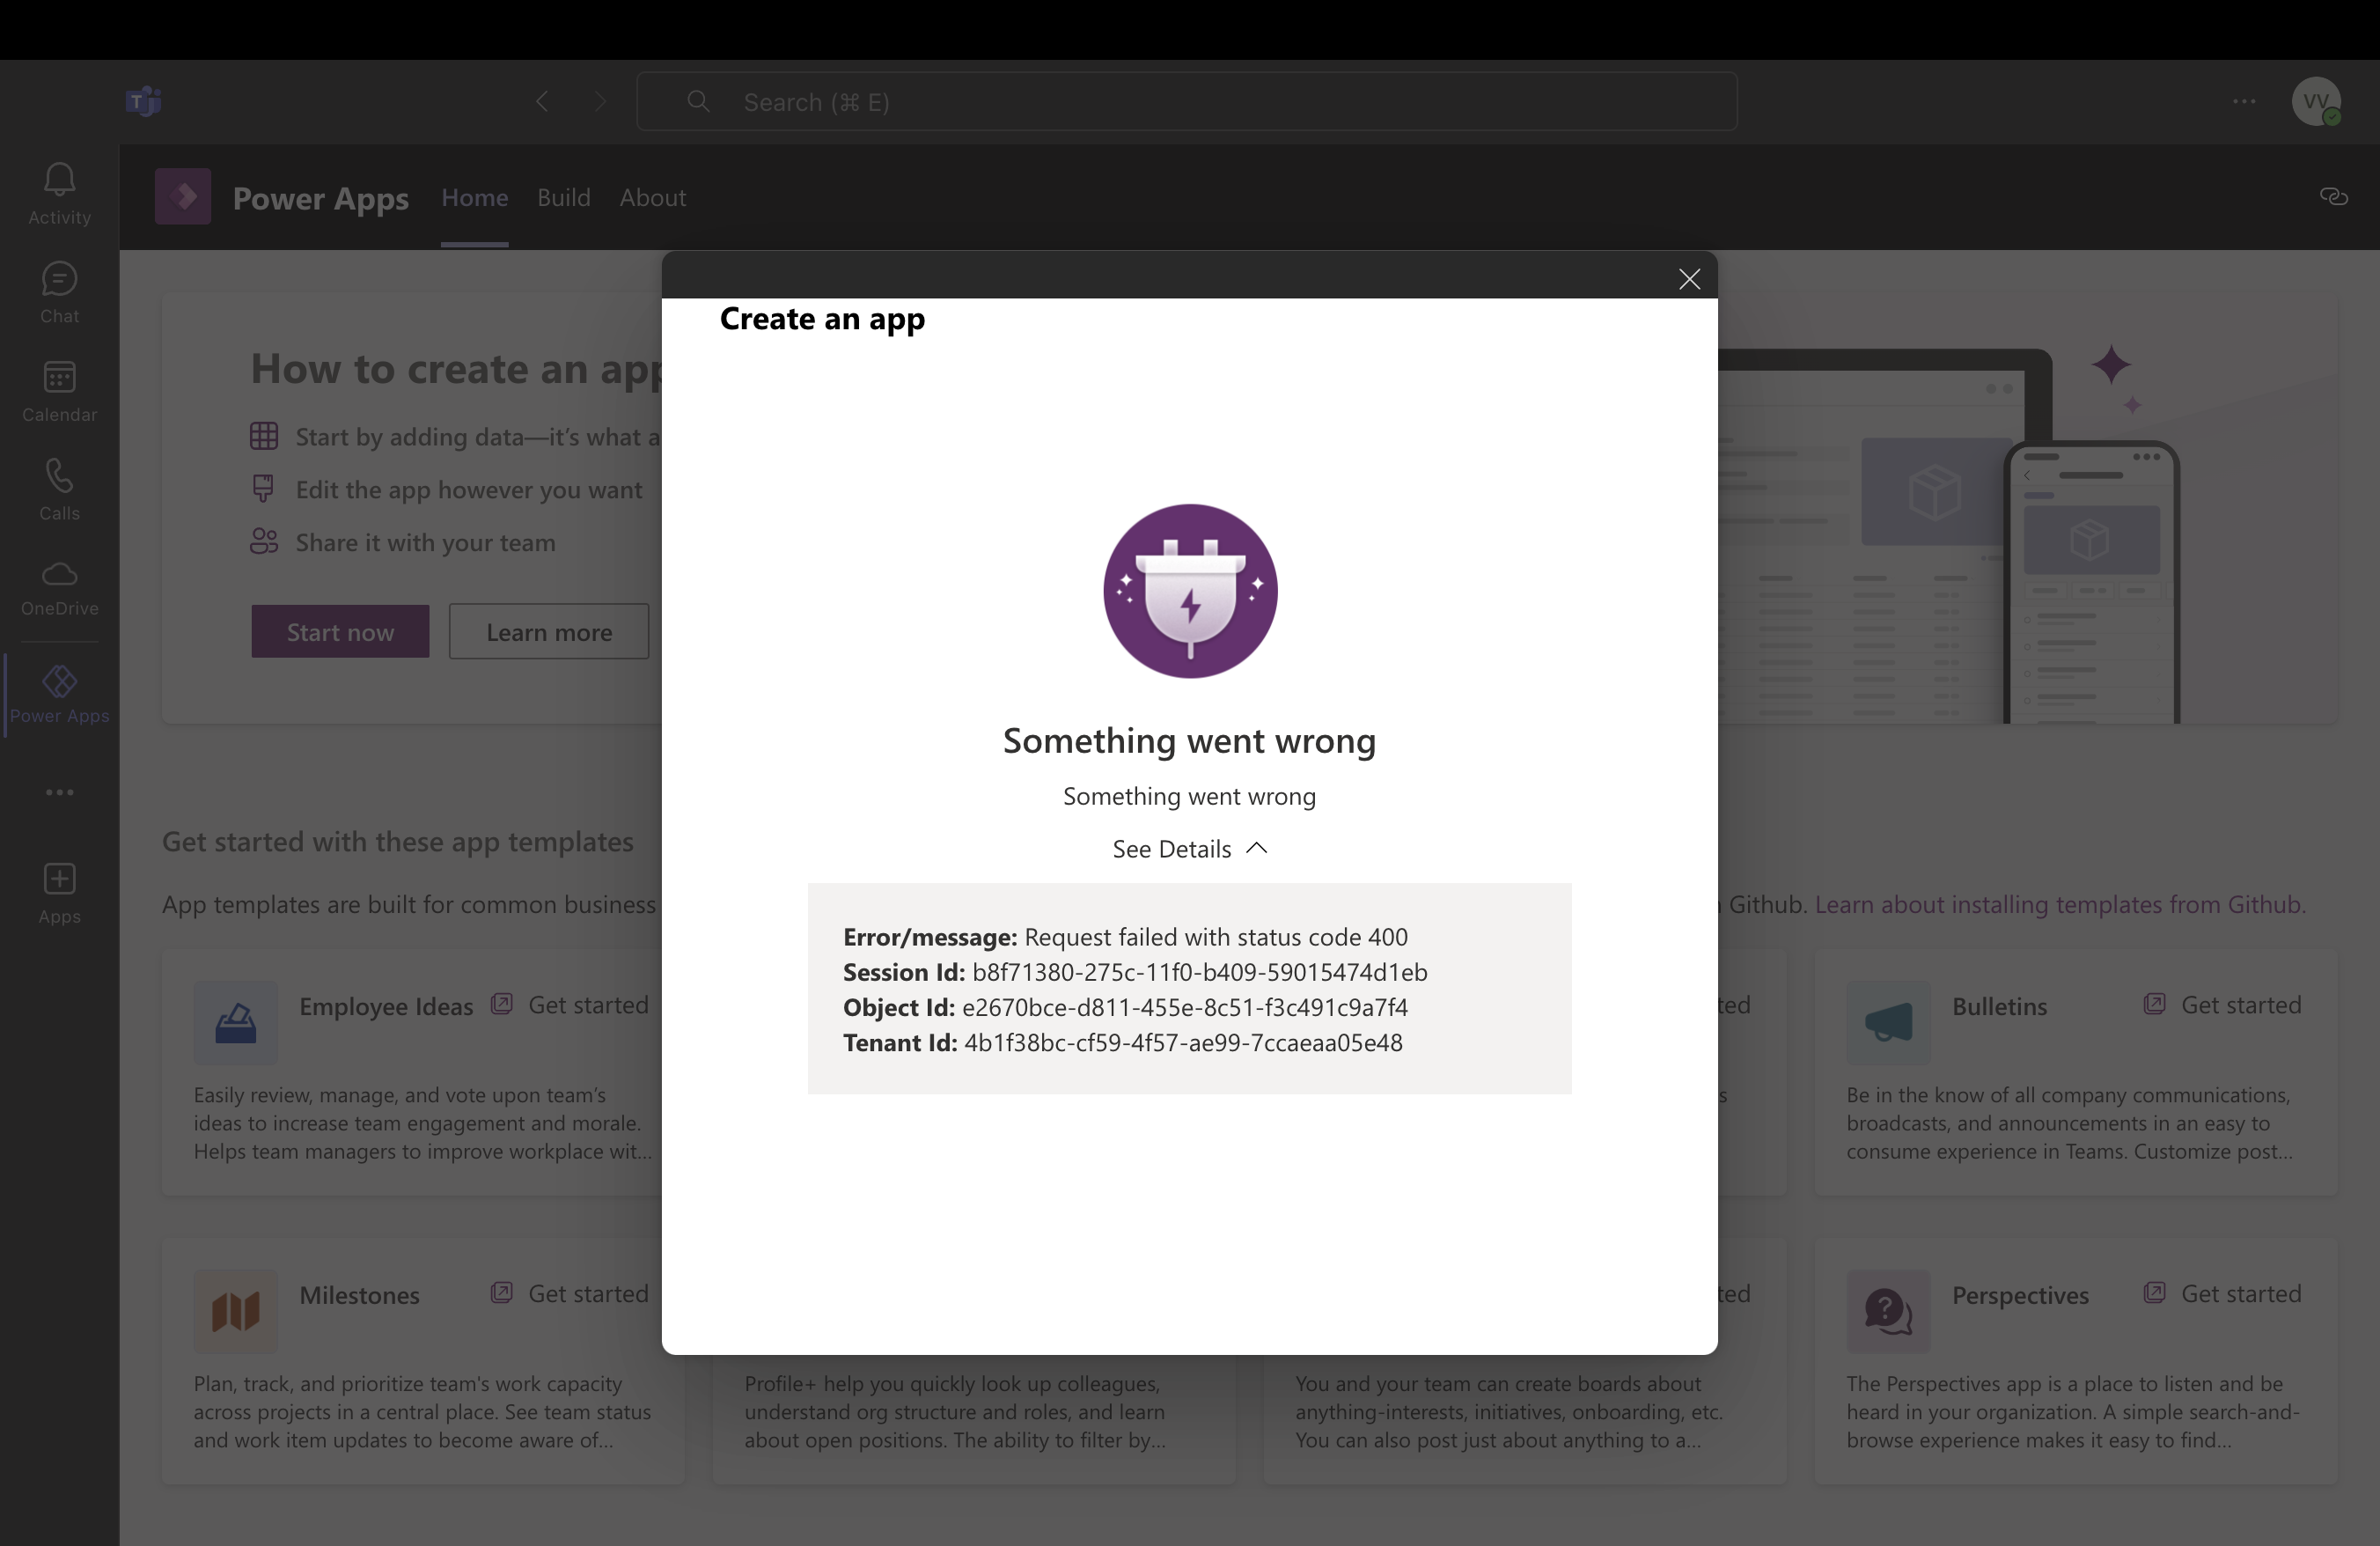Open Calls from the sidebar

tap(59, 489)
